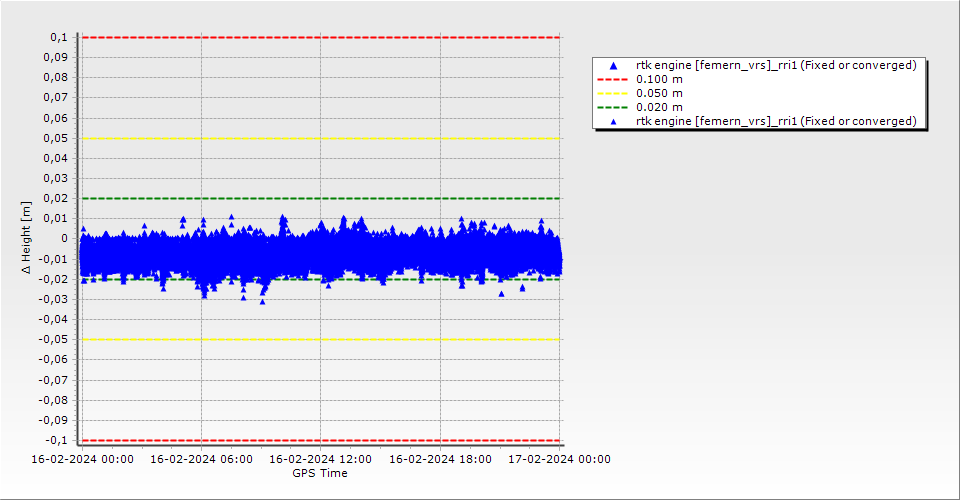Click the GPS Time axis title
The image size is (960, 500).
[320, 473]
